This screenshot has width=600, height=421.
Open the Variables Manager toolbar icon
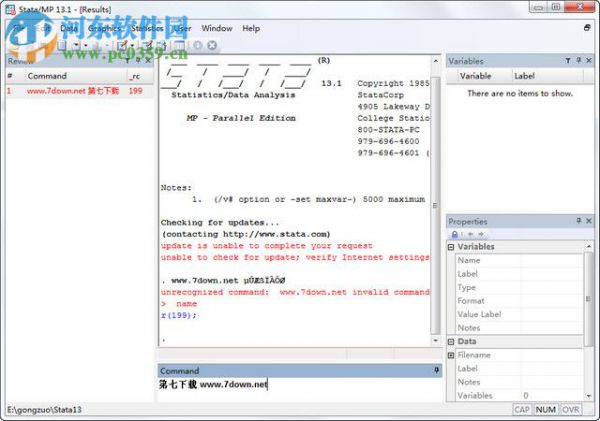click(x=179, y=46)
